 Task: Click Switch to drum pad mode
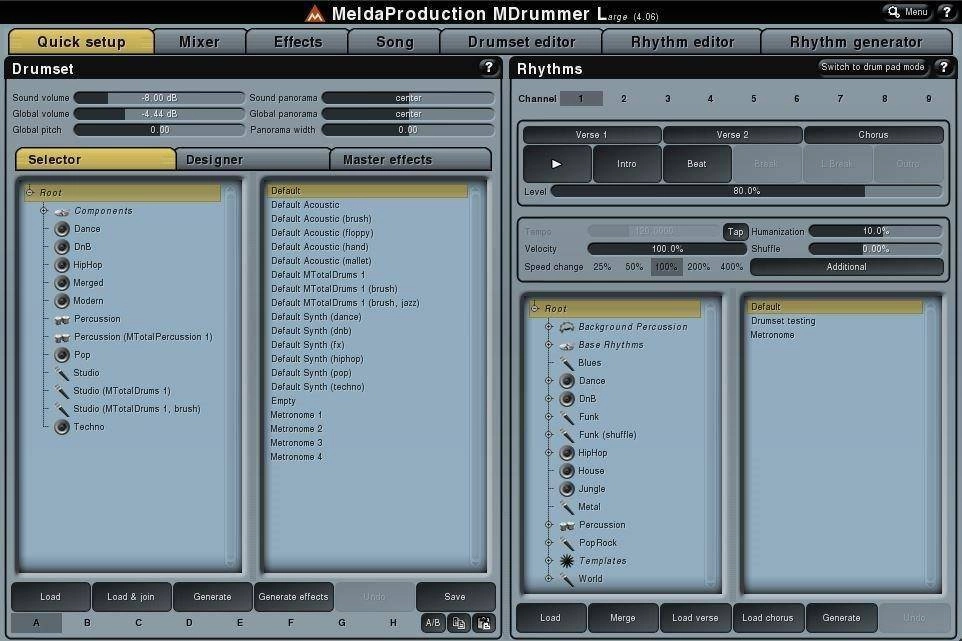(x=872, y=67)
